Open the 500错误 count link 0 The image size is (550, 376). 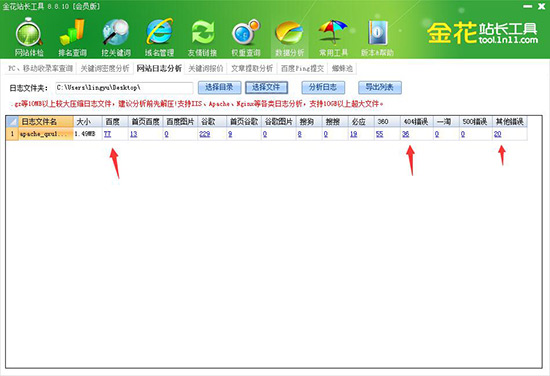click(x=463, y=134)
